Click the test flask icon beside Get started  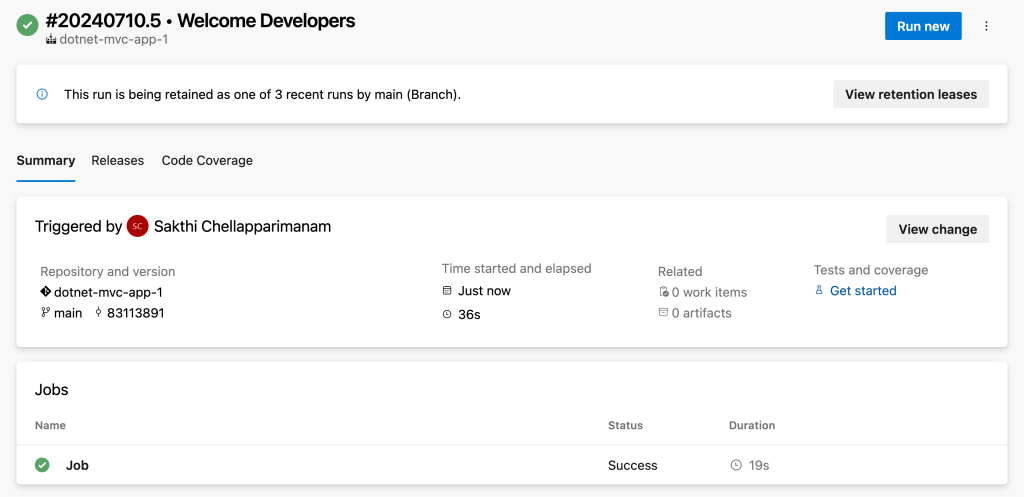tap(819, 291)
